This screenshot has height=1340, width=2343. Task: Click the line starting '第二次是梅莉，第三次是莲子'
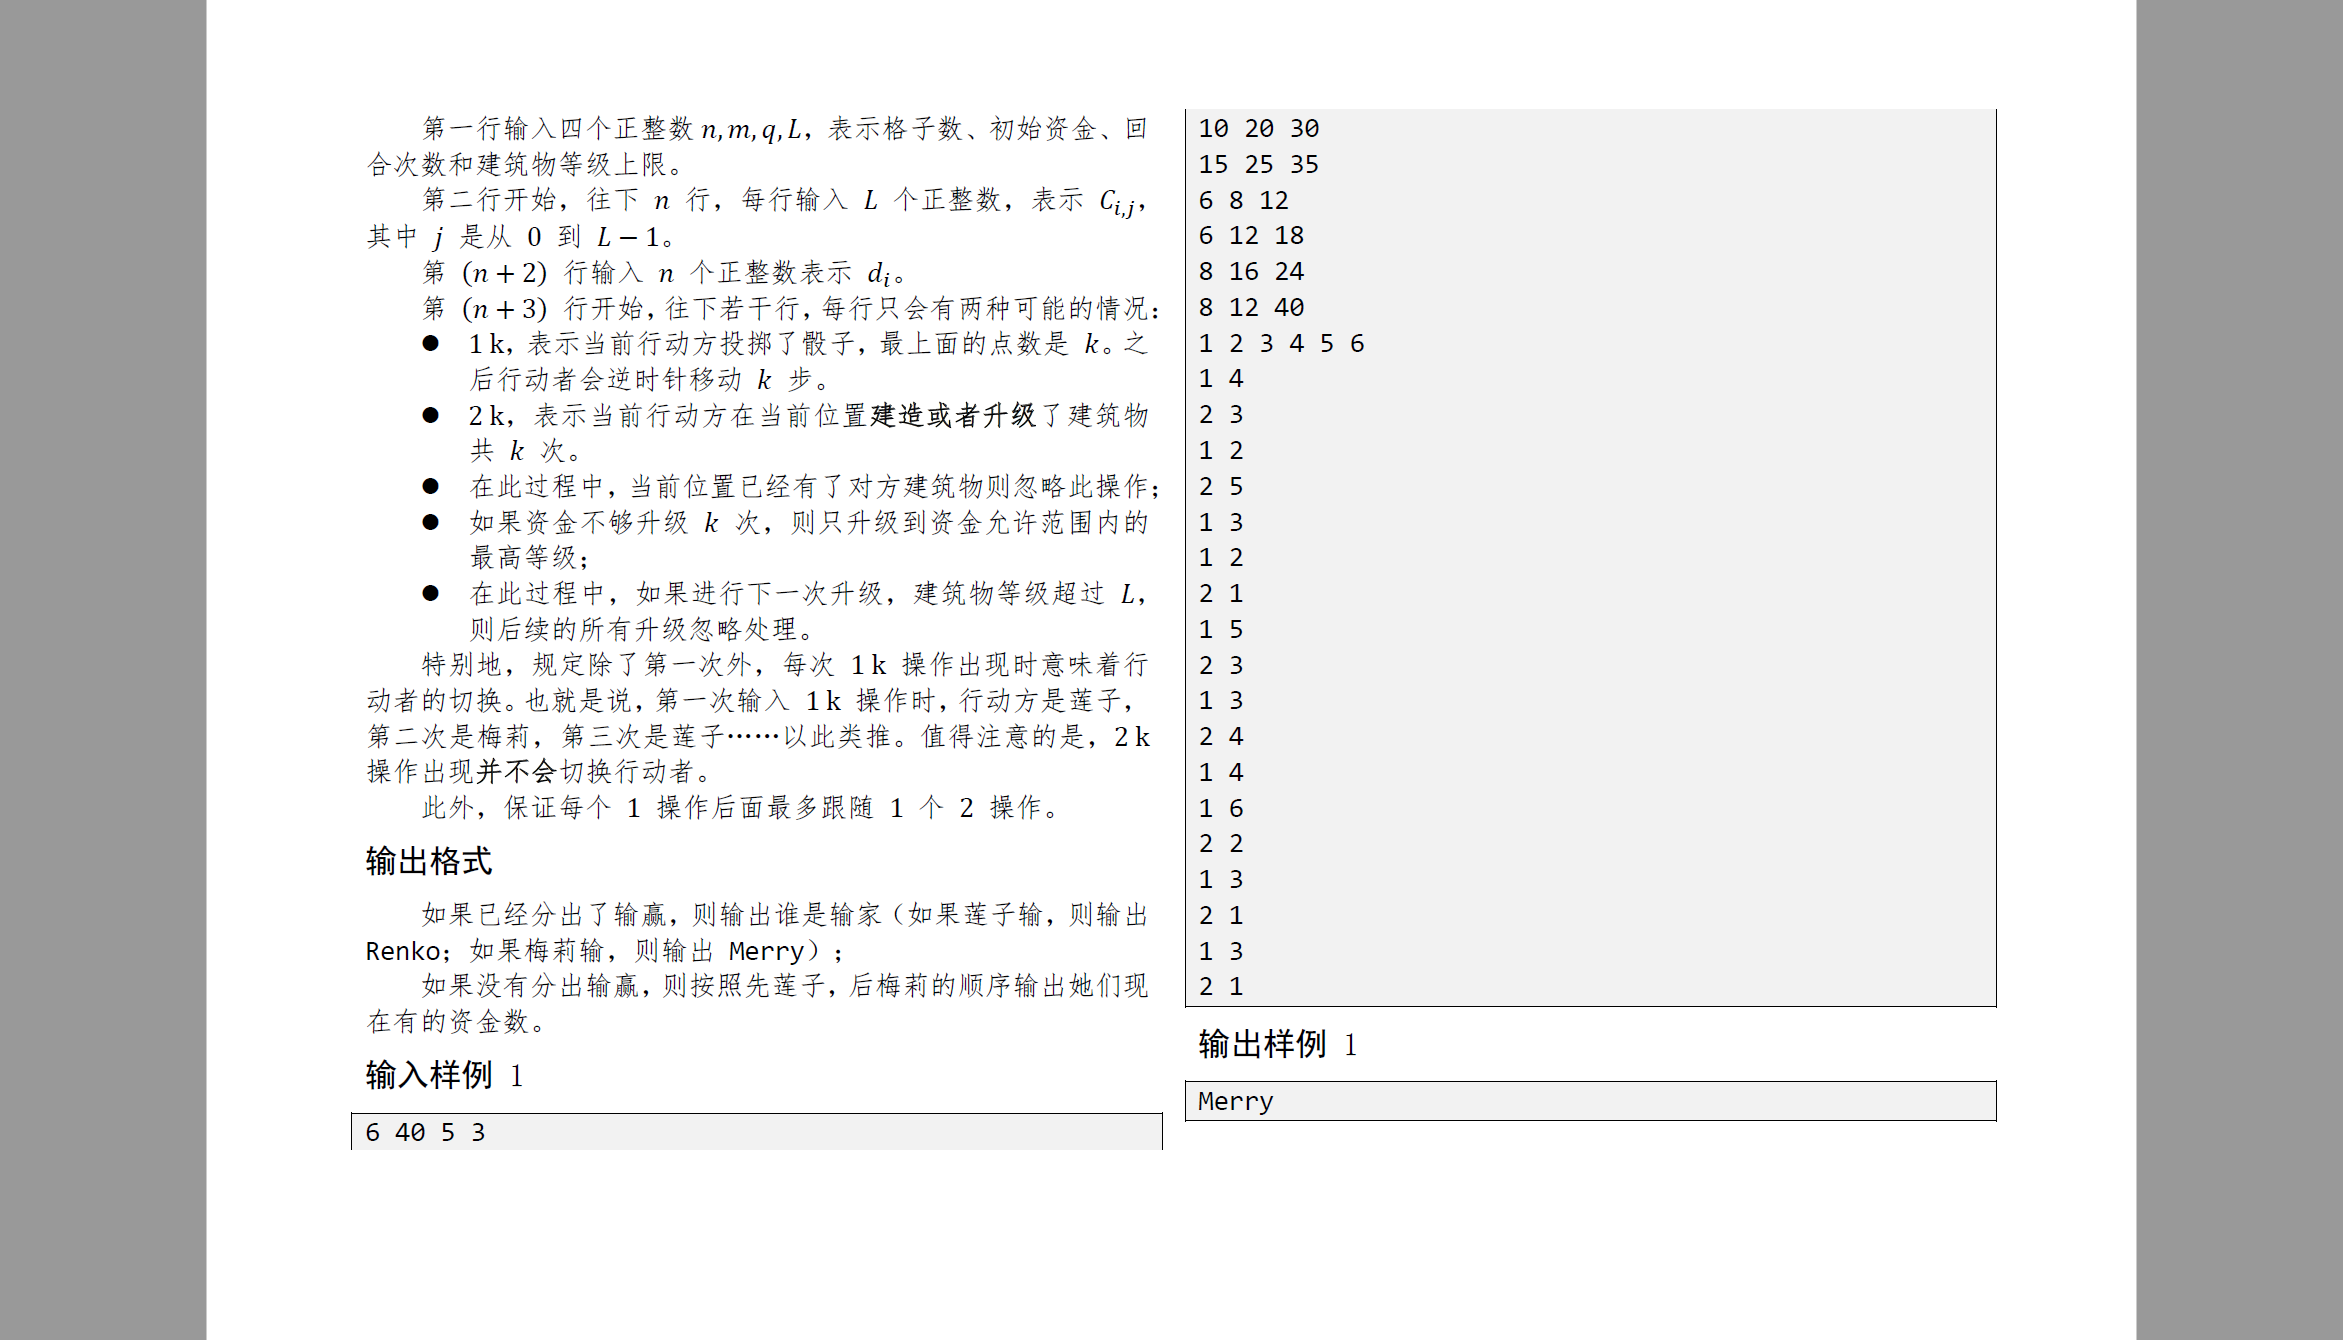pos(758,737)
